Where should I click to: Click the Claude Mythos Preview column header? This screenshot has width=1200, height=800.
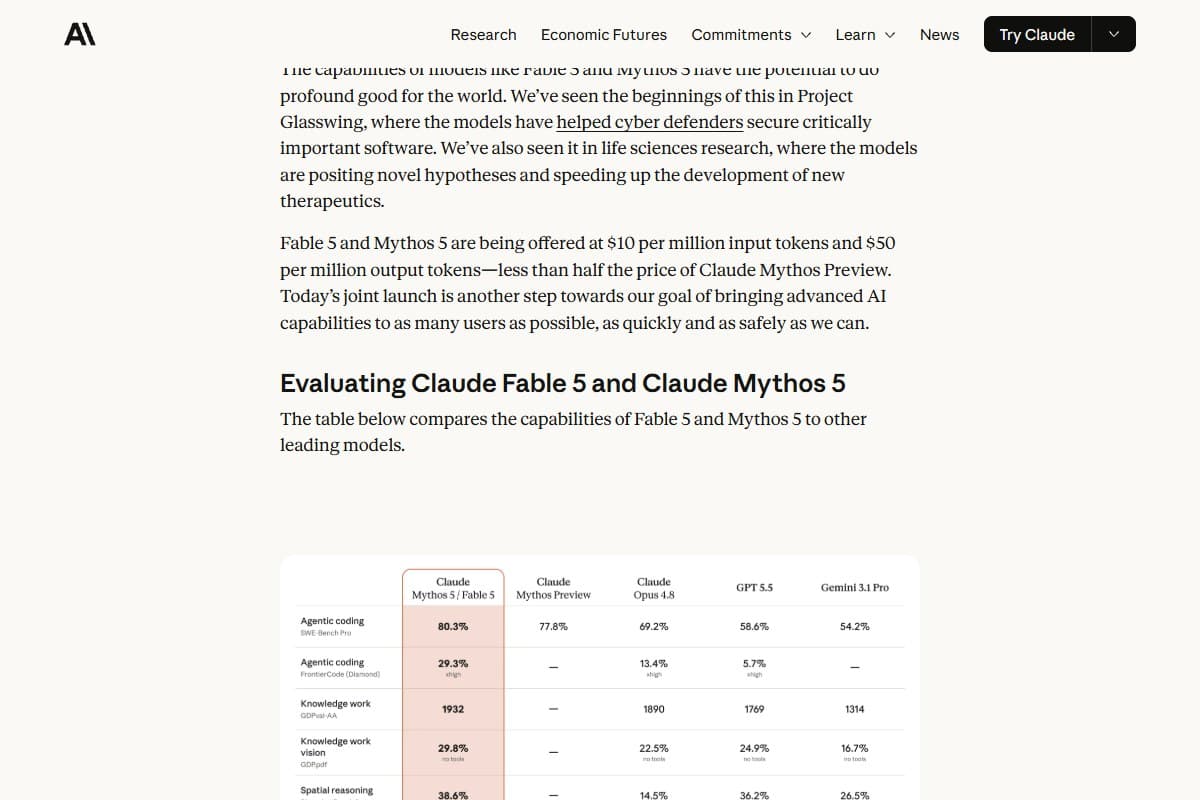[x=553, y=588]
